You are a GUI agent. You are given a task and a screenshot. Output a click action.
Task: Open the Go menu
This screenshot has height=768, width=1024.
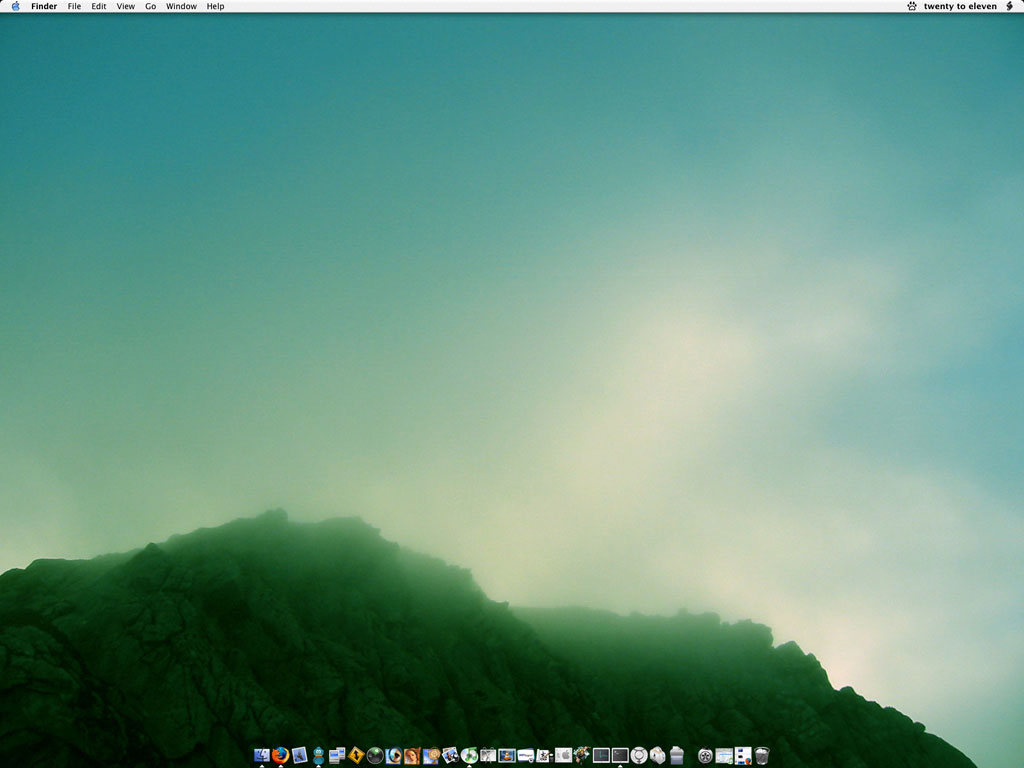pyautogui.click(x=150, y=7)
